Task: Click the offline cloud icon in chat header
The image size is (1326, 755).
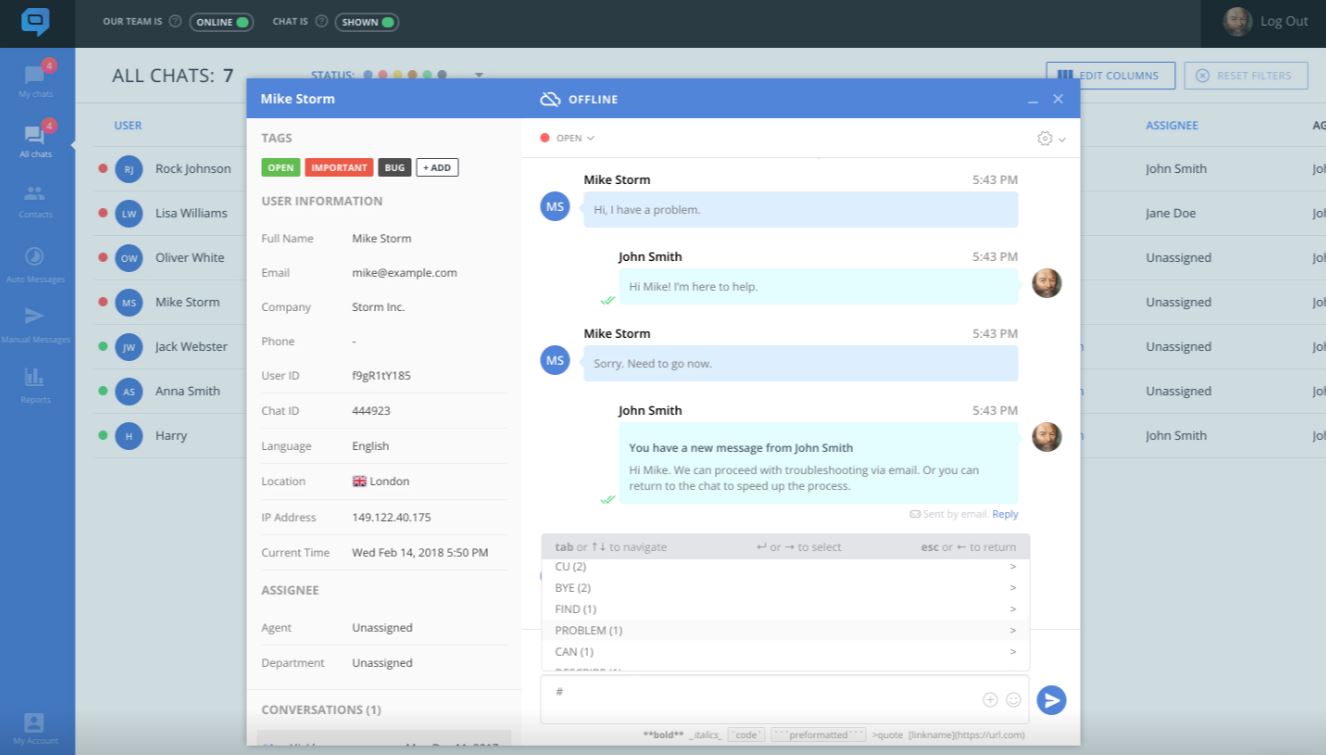Action: pos(550,99)
